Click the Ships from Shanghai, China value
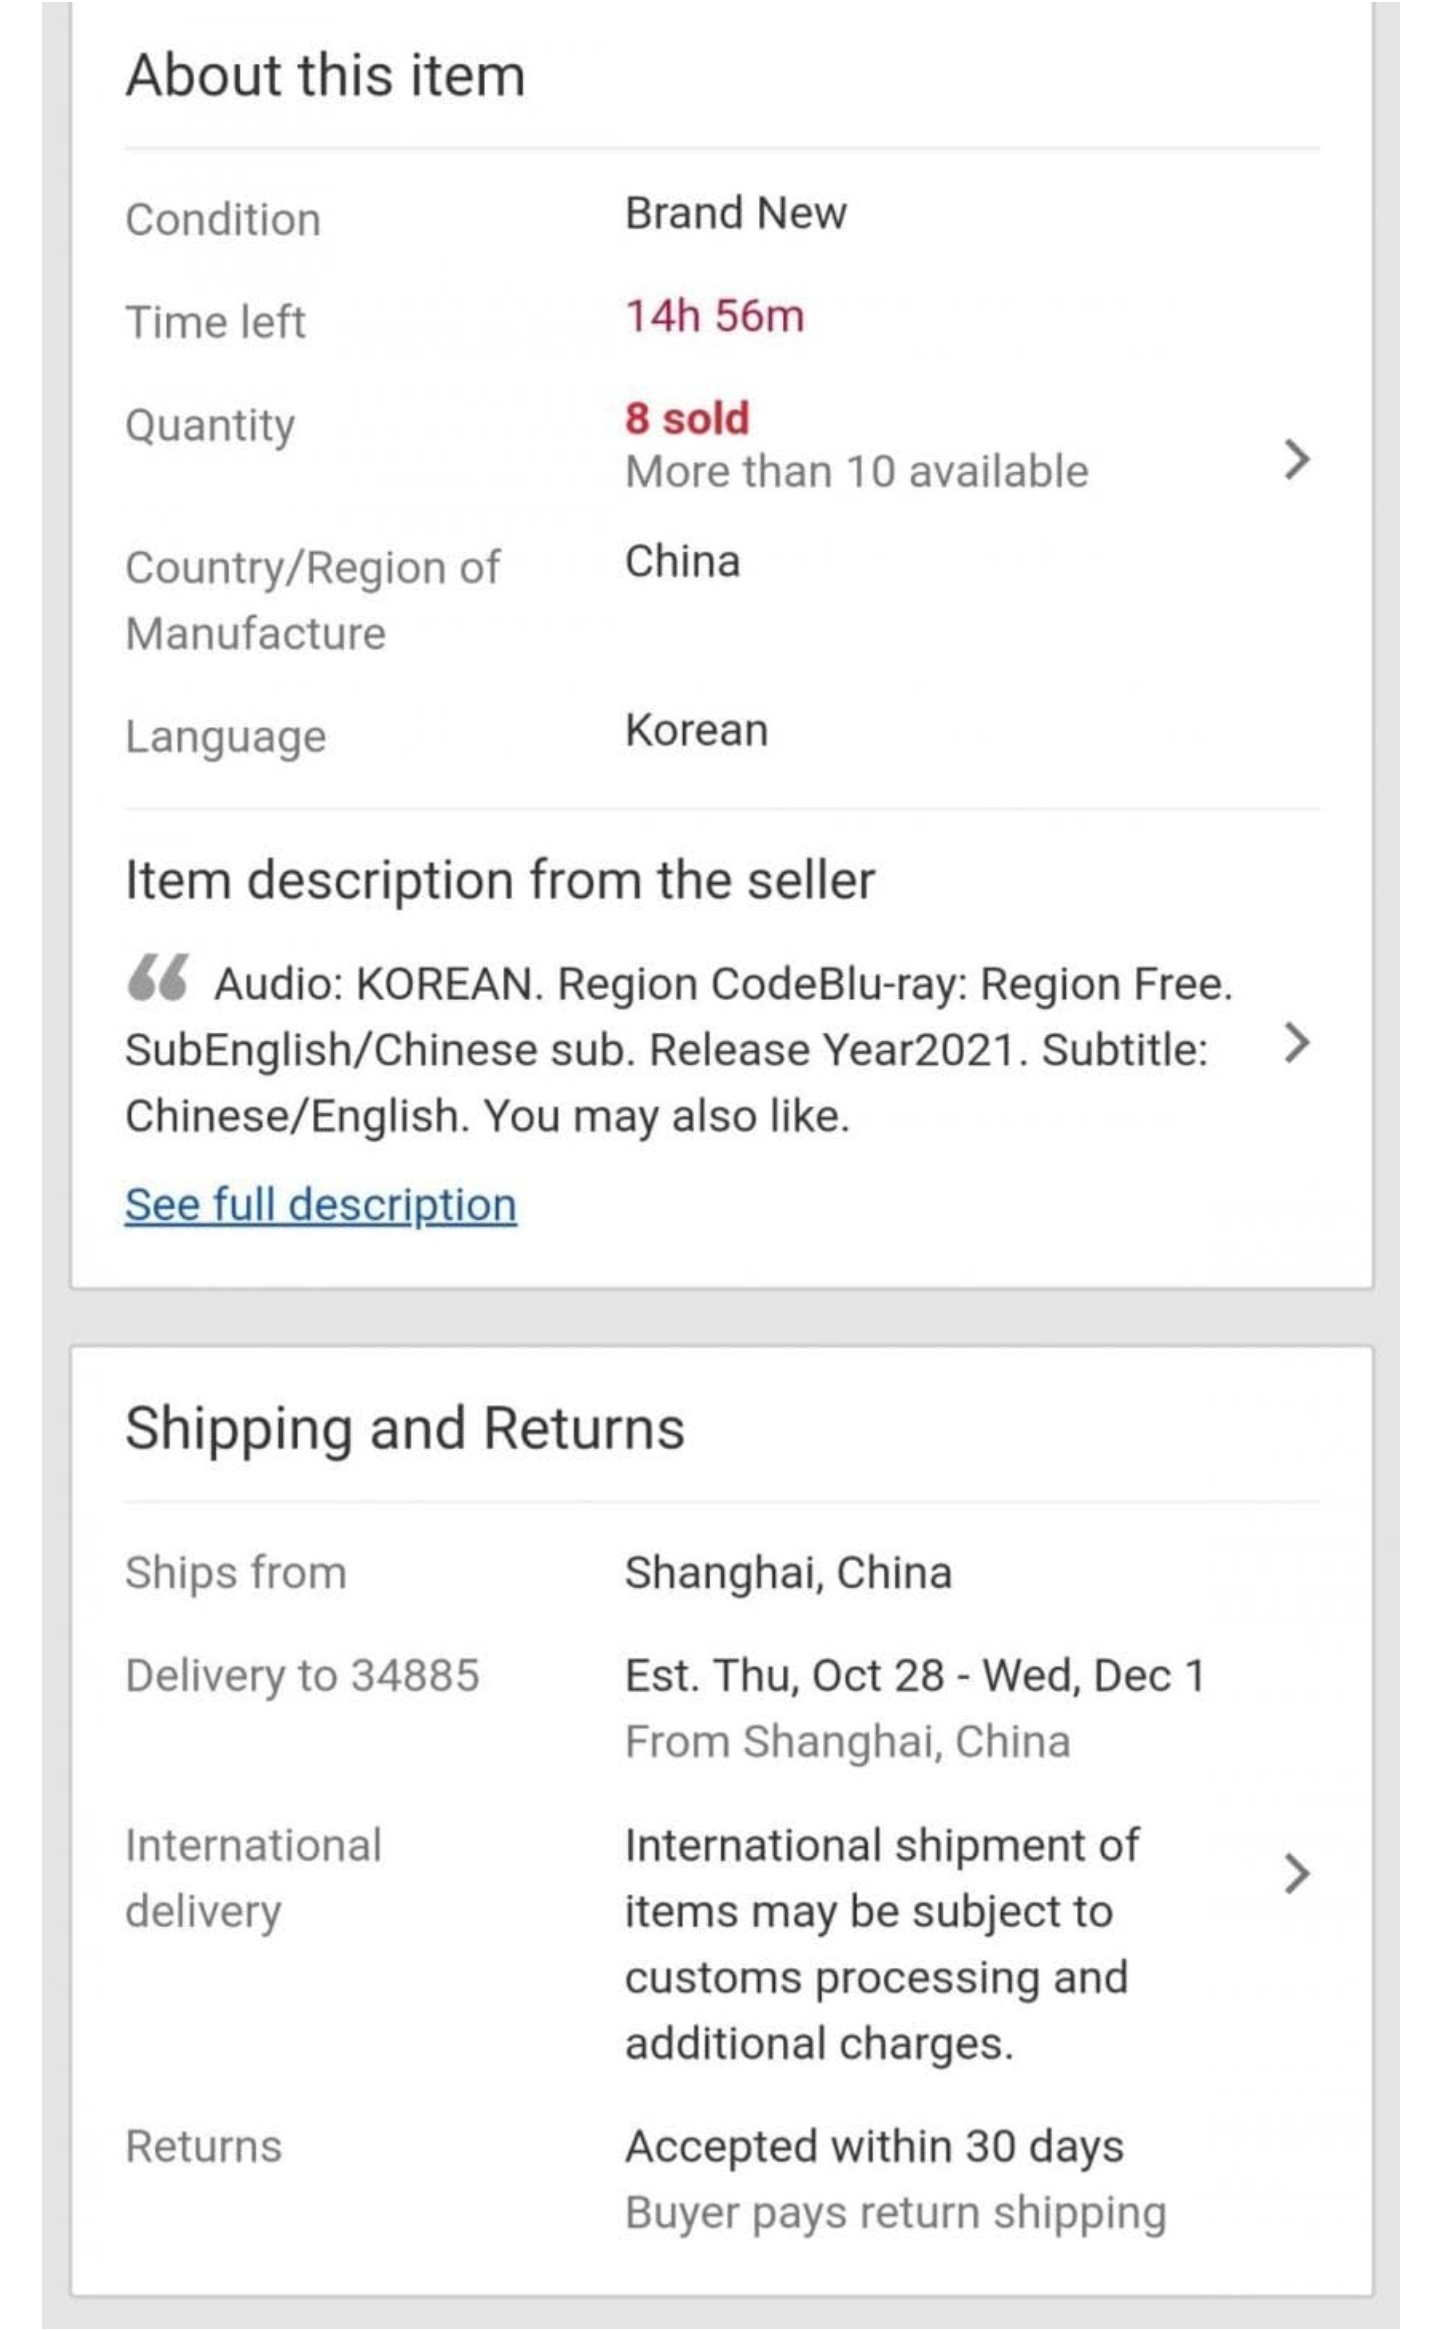 (x=788, y=1573)
